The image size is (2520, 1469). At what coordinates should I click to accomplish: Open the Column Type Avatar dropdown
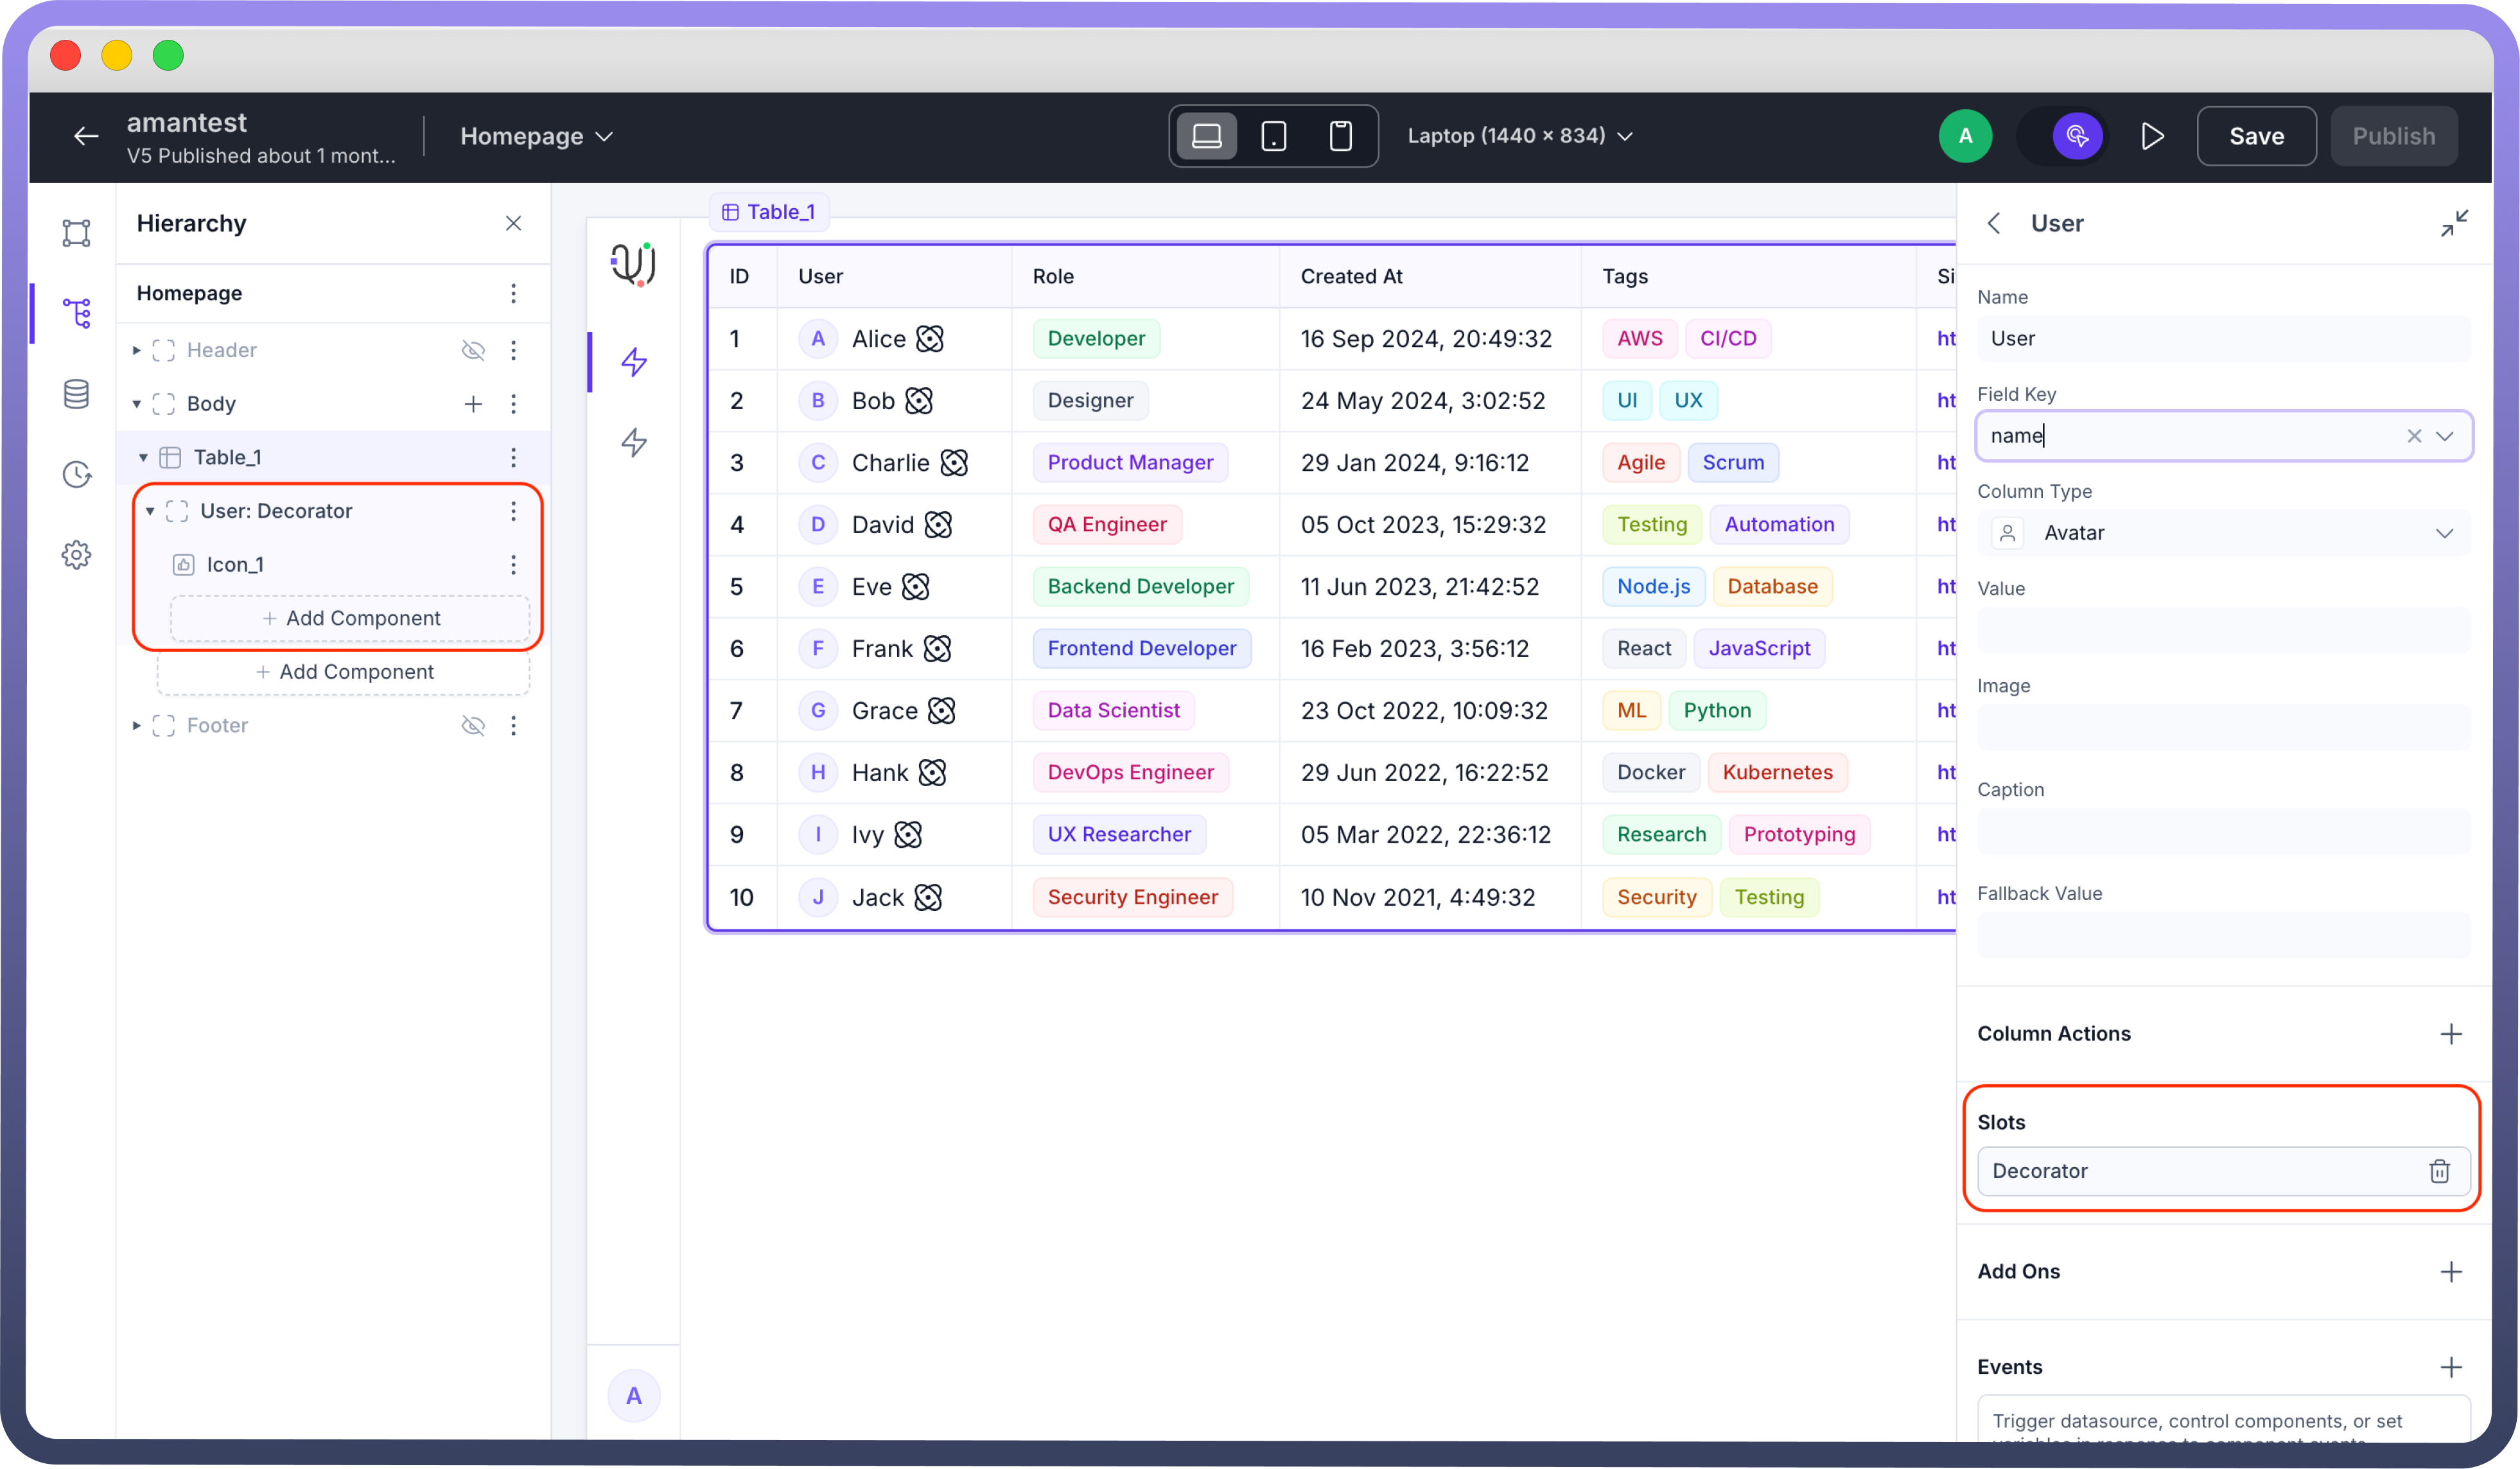2223,533
